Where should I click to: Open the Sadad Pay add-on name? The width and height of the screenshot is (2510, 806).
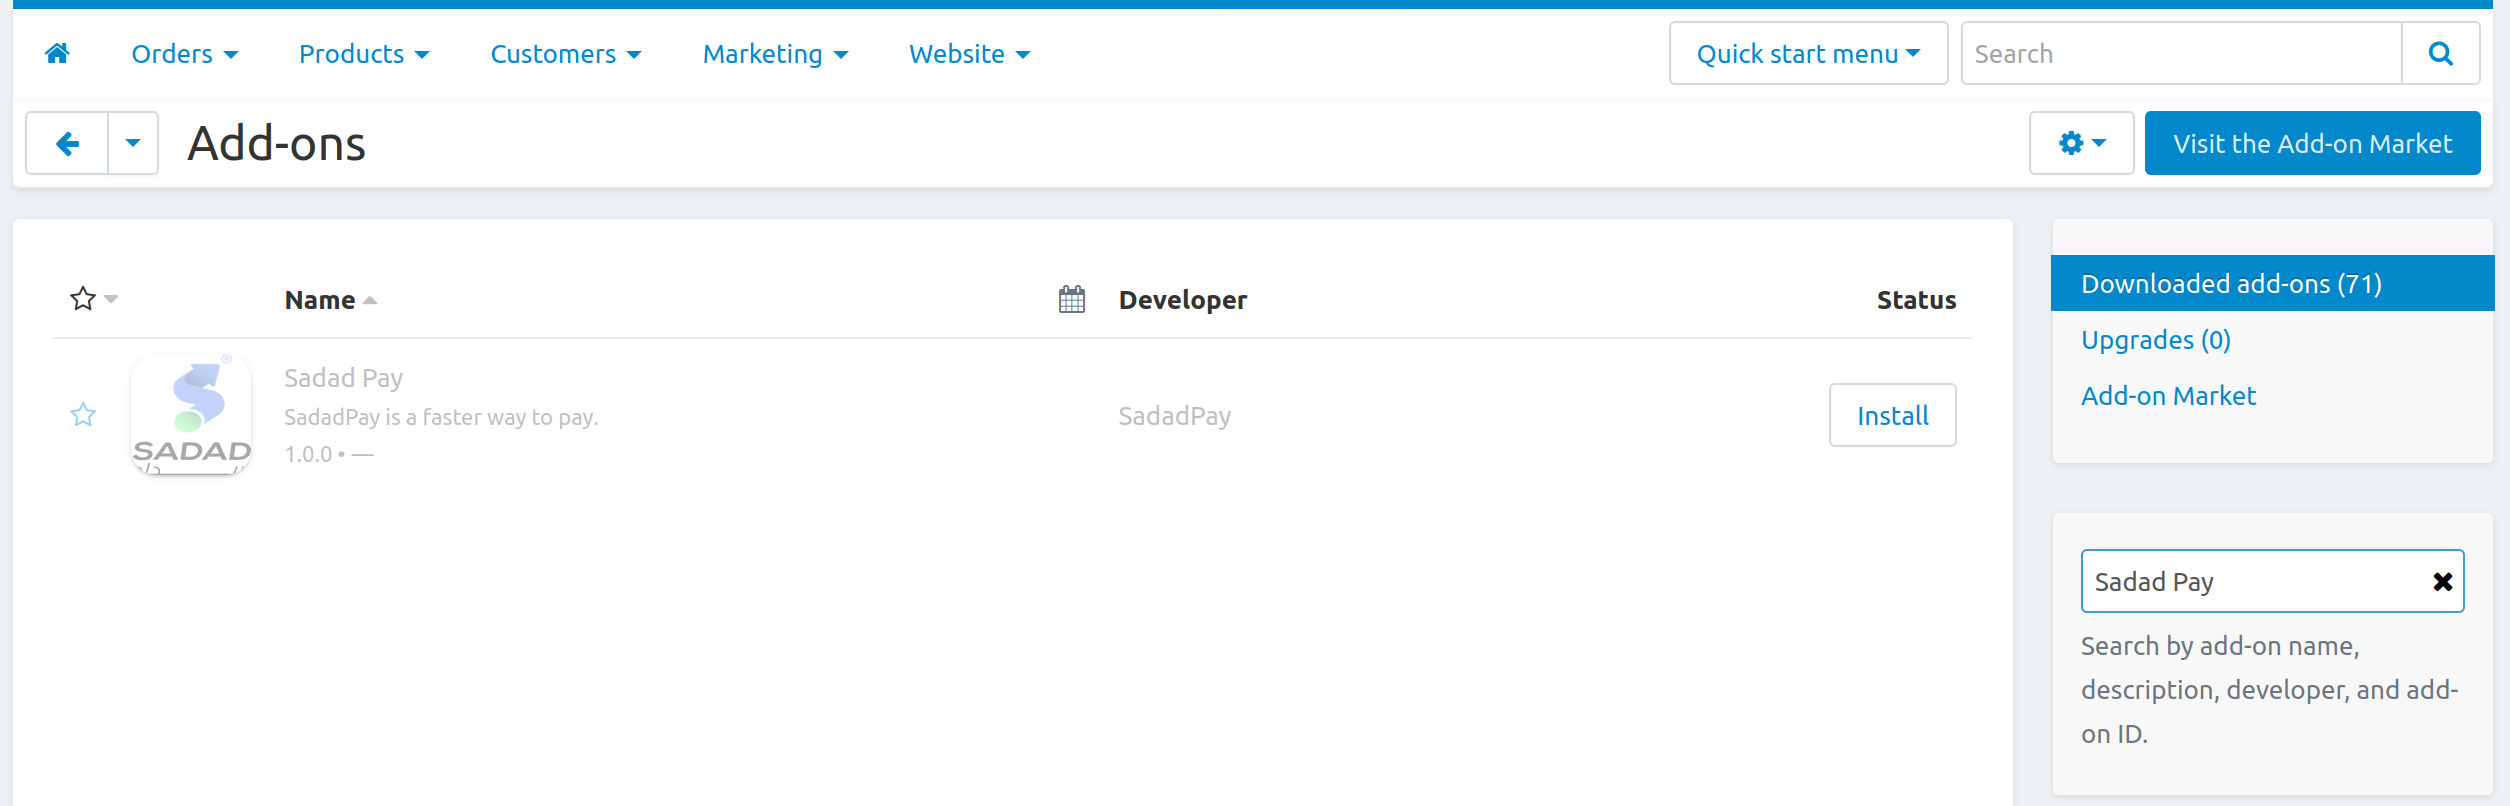pyautogui.click(x=343, y=378)
